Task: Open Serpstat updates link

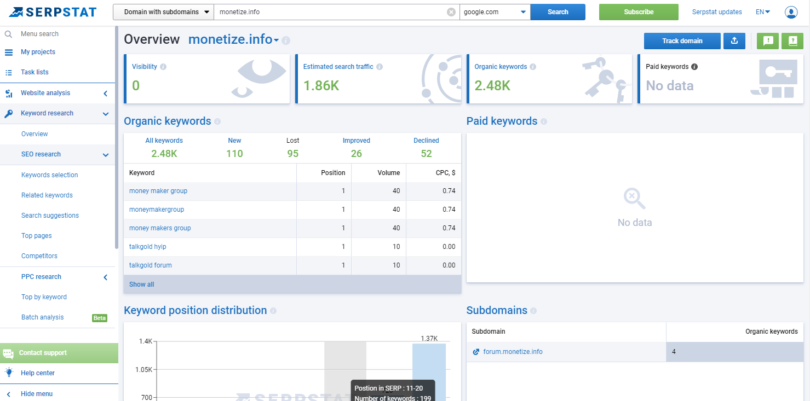Action: [x=717, y=12]
